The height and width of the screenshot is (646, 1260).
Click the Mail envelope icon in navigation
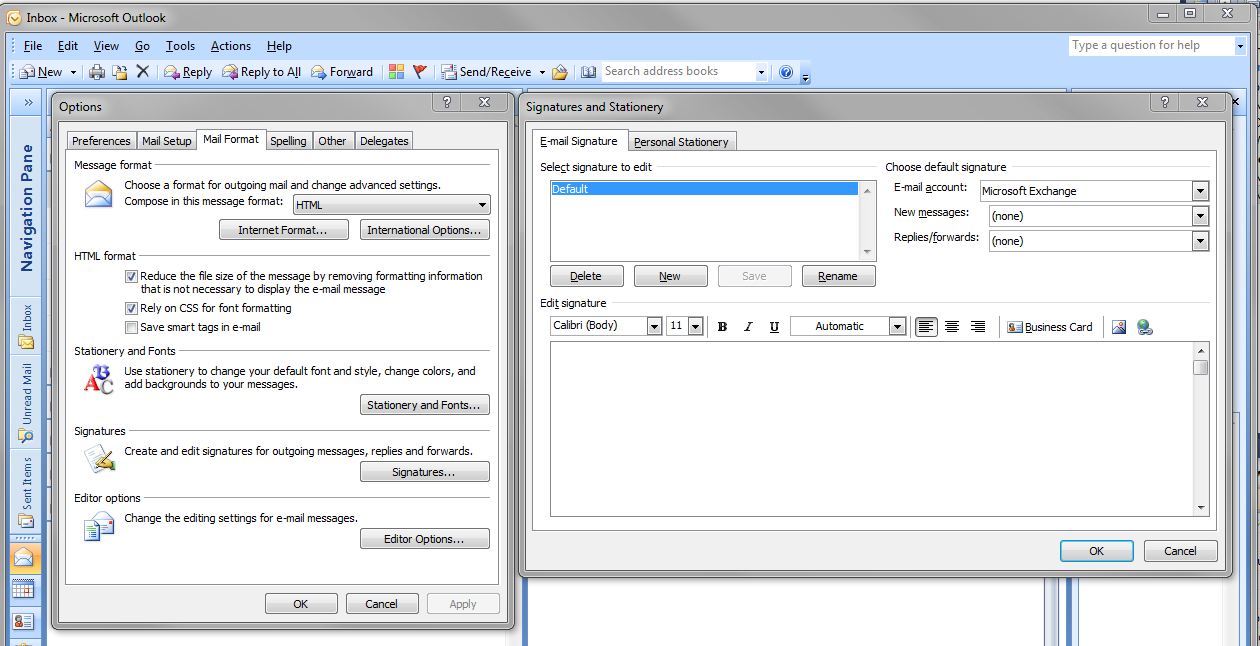pyautogui.click(x=24, y=558)
